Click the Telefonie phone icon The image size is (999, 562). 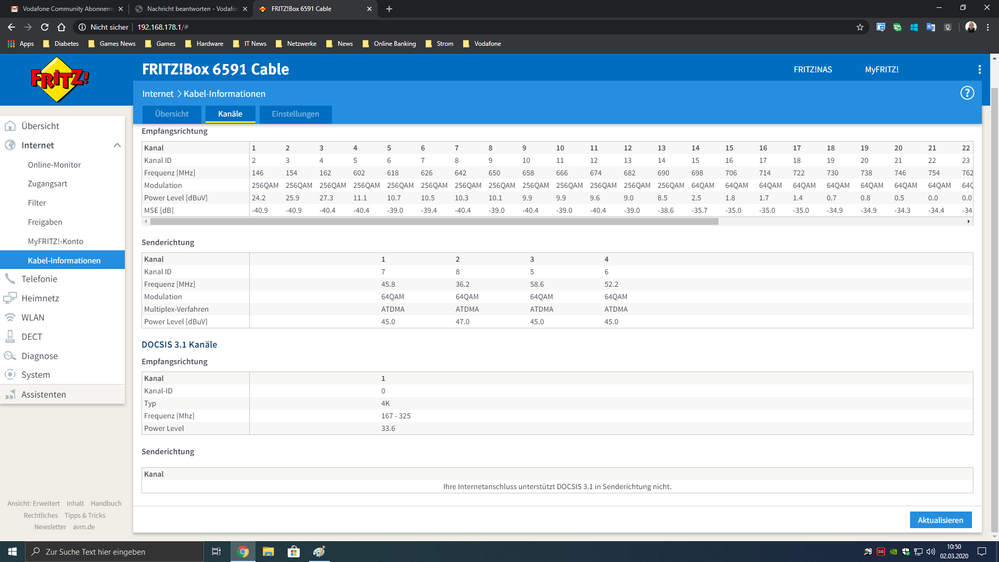pos(10,278)
